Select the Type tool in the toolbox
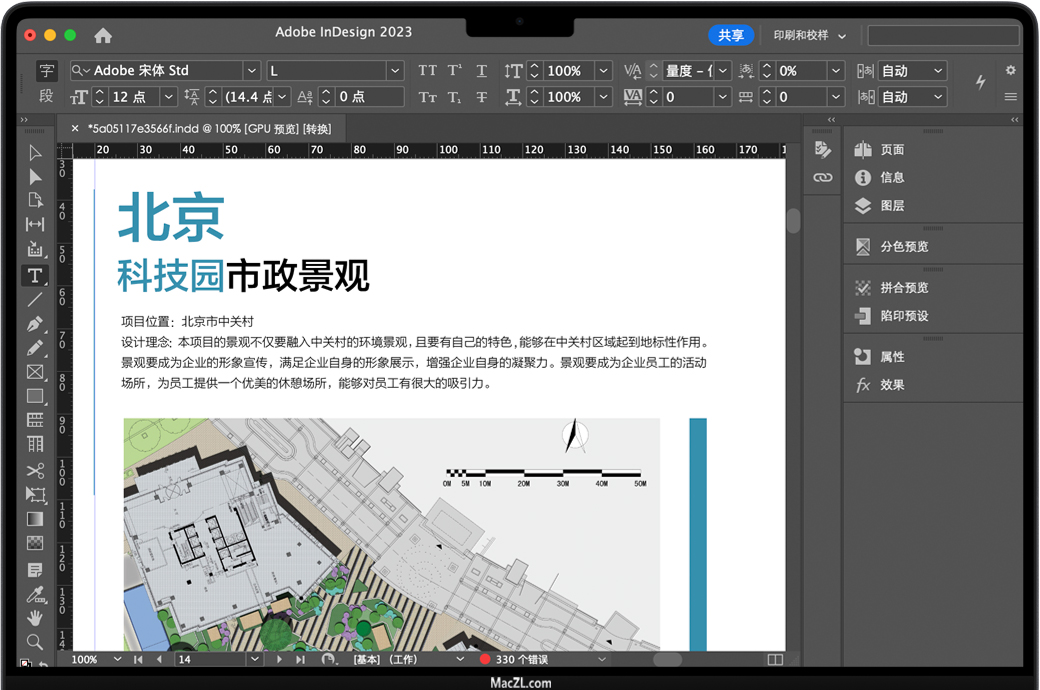Screen dimensions: 1040x690 [35, 275]
